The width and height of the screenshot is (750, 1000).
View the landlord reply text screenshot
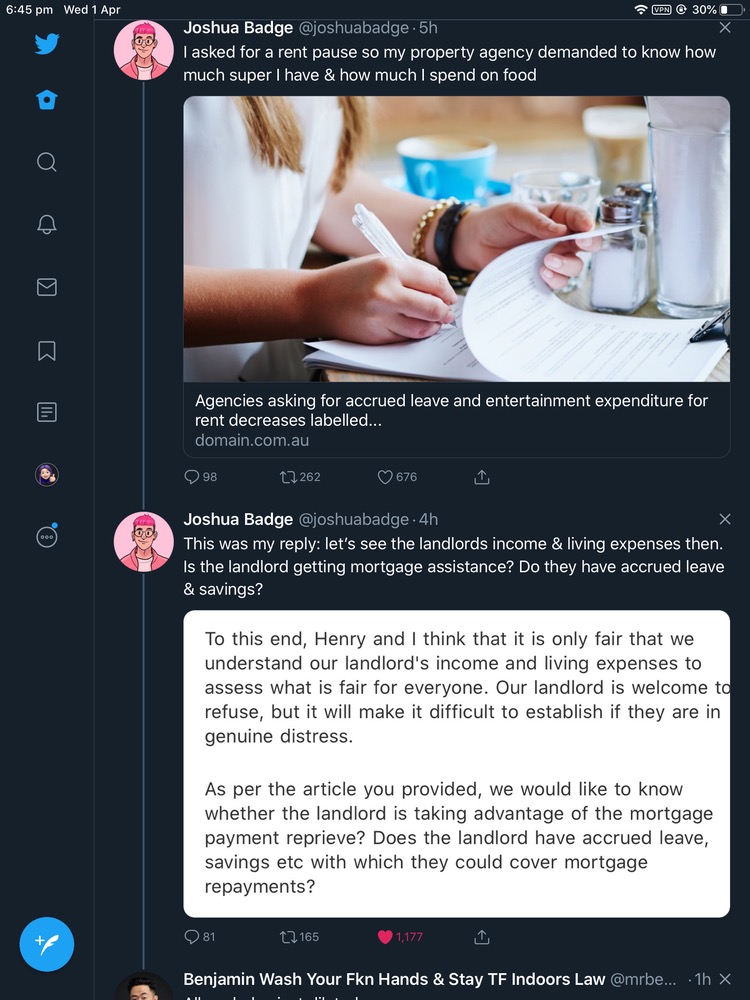point(456,763)
